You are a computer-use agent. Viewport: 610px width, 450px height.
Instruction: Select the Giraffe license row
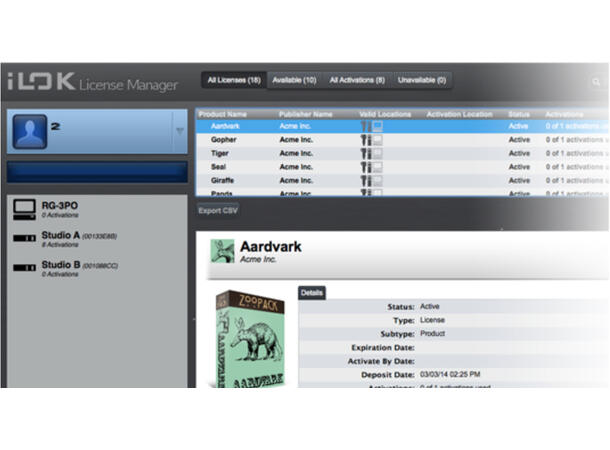(402, 180)
